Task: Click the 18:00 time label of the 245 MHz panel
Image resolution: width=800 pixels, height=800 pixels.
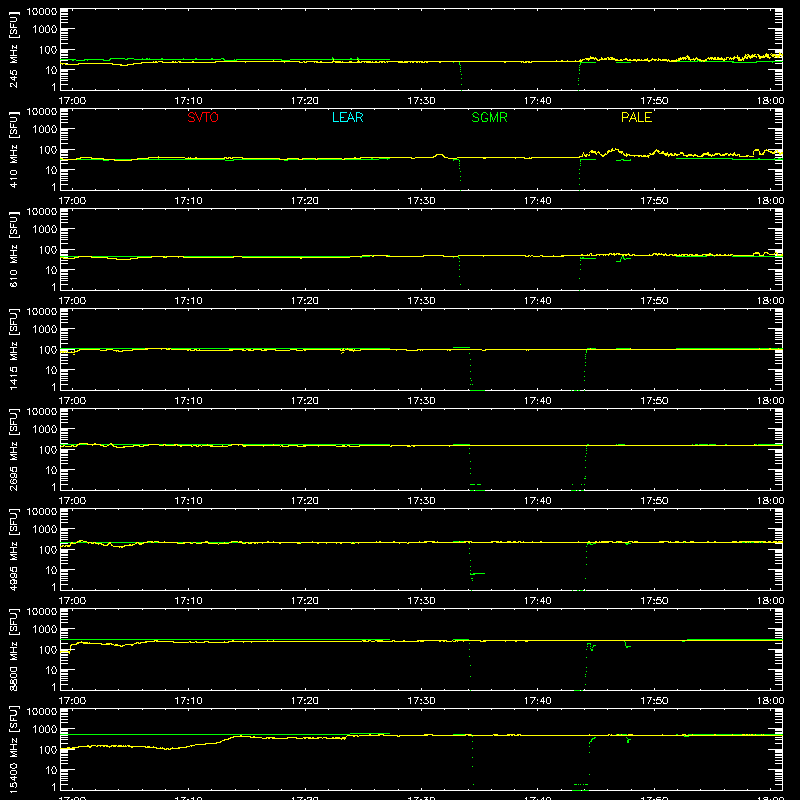Action: [770, 101]
